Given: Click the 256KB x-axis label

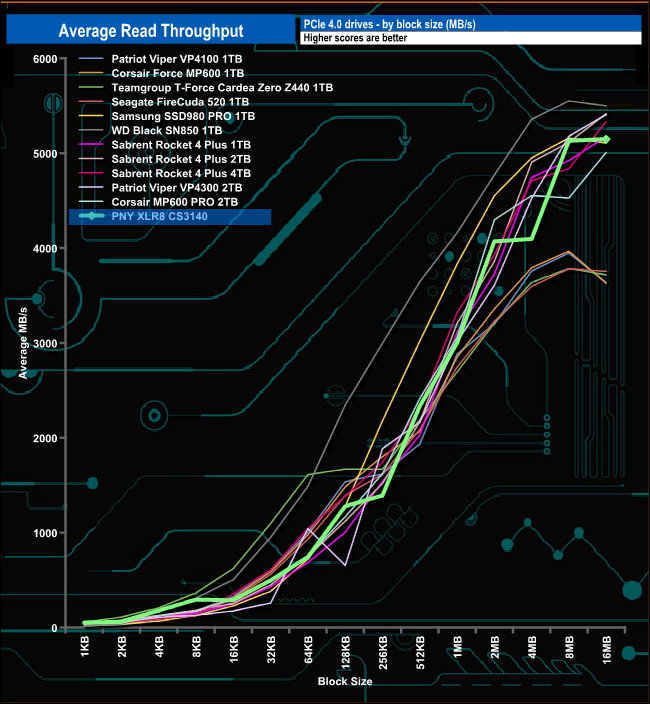Looking at the screenshot, I should click(383, 652).
